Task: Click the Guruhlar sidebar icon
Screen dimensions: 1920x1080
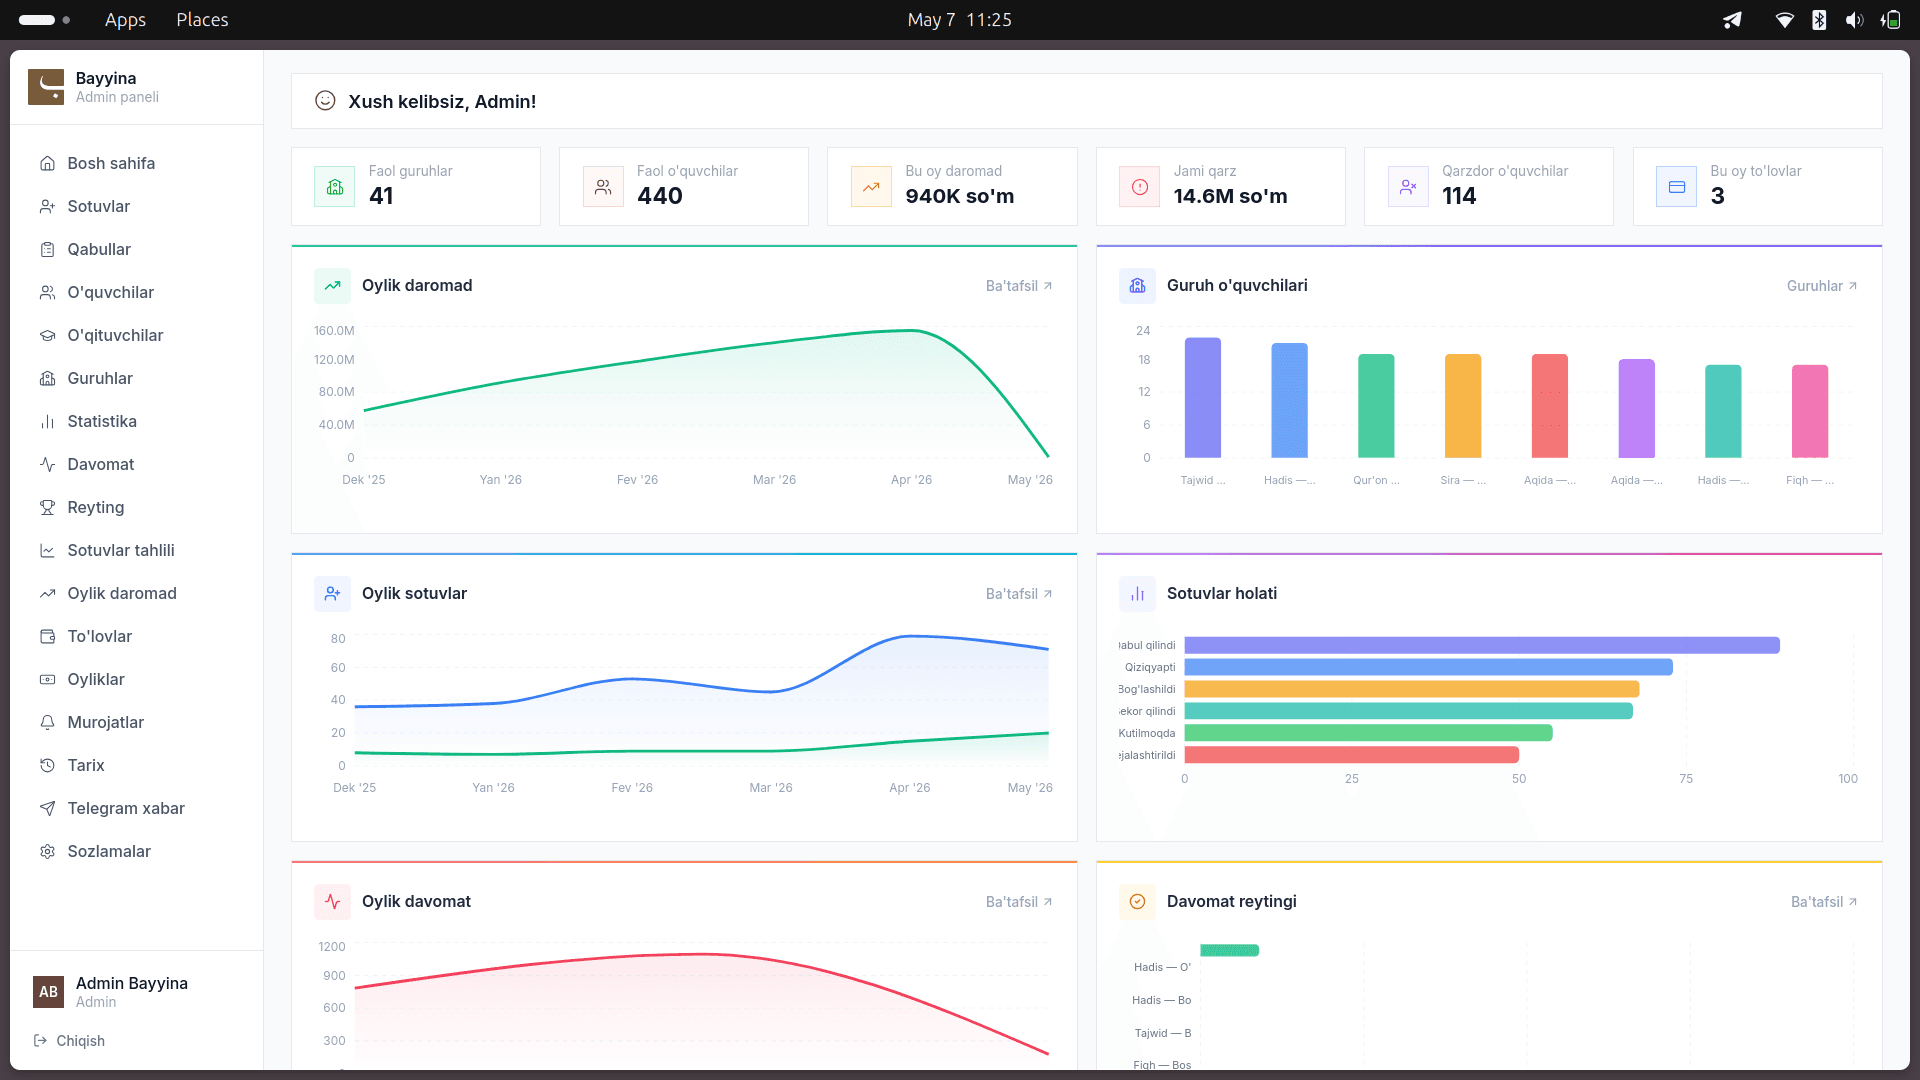Action: point(47,378)
